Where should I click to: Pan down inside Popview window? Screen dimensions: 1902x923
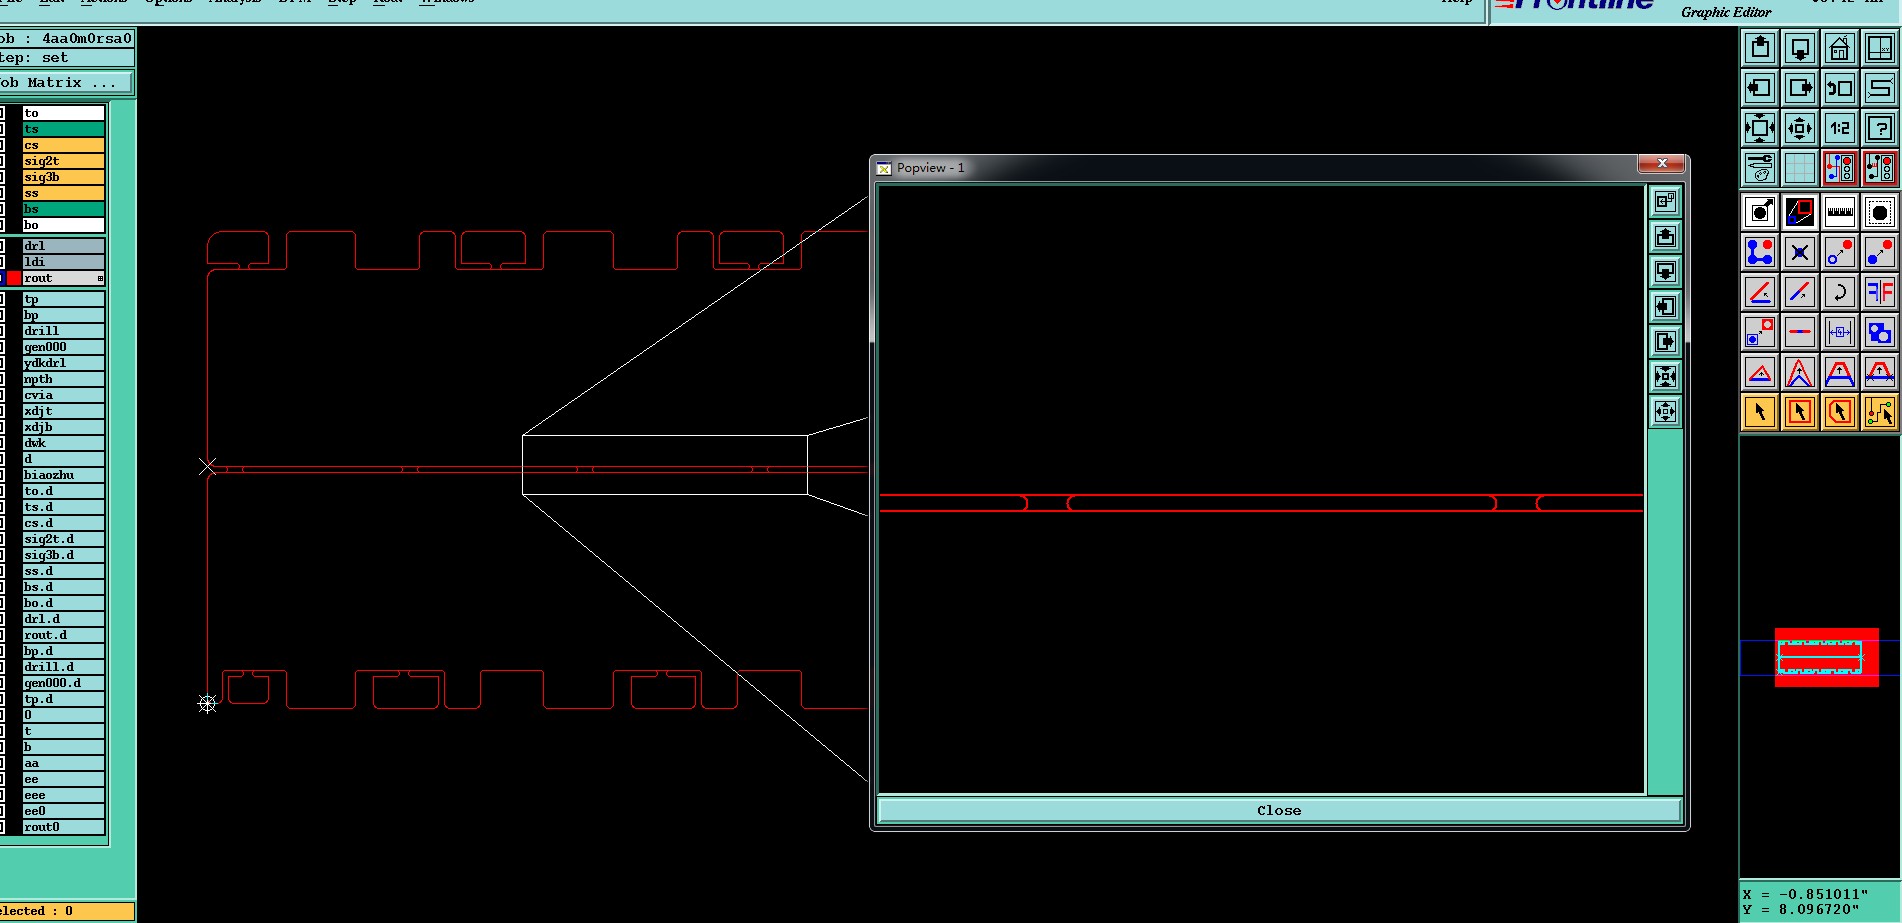point(1665,272)
